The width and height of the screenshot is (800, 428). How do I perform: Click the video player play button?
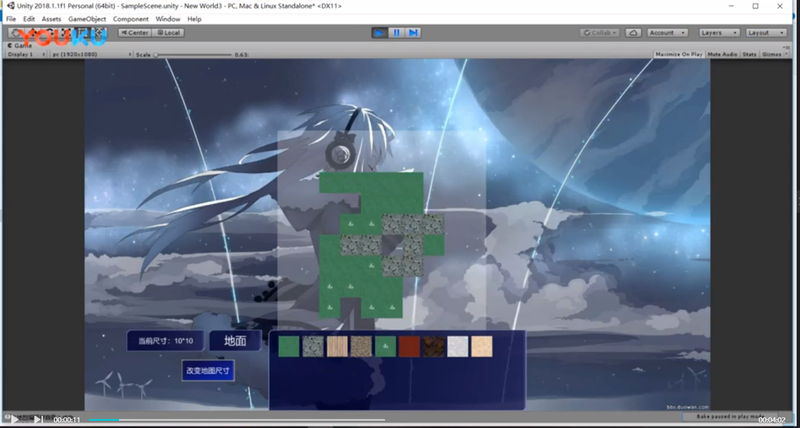point(15,419)
